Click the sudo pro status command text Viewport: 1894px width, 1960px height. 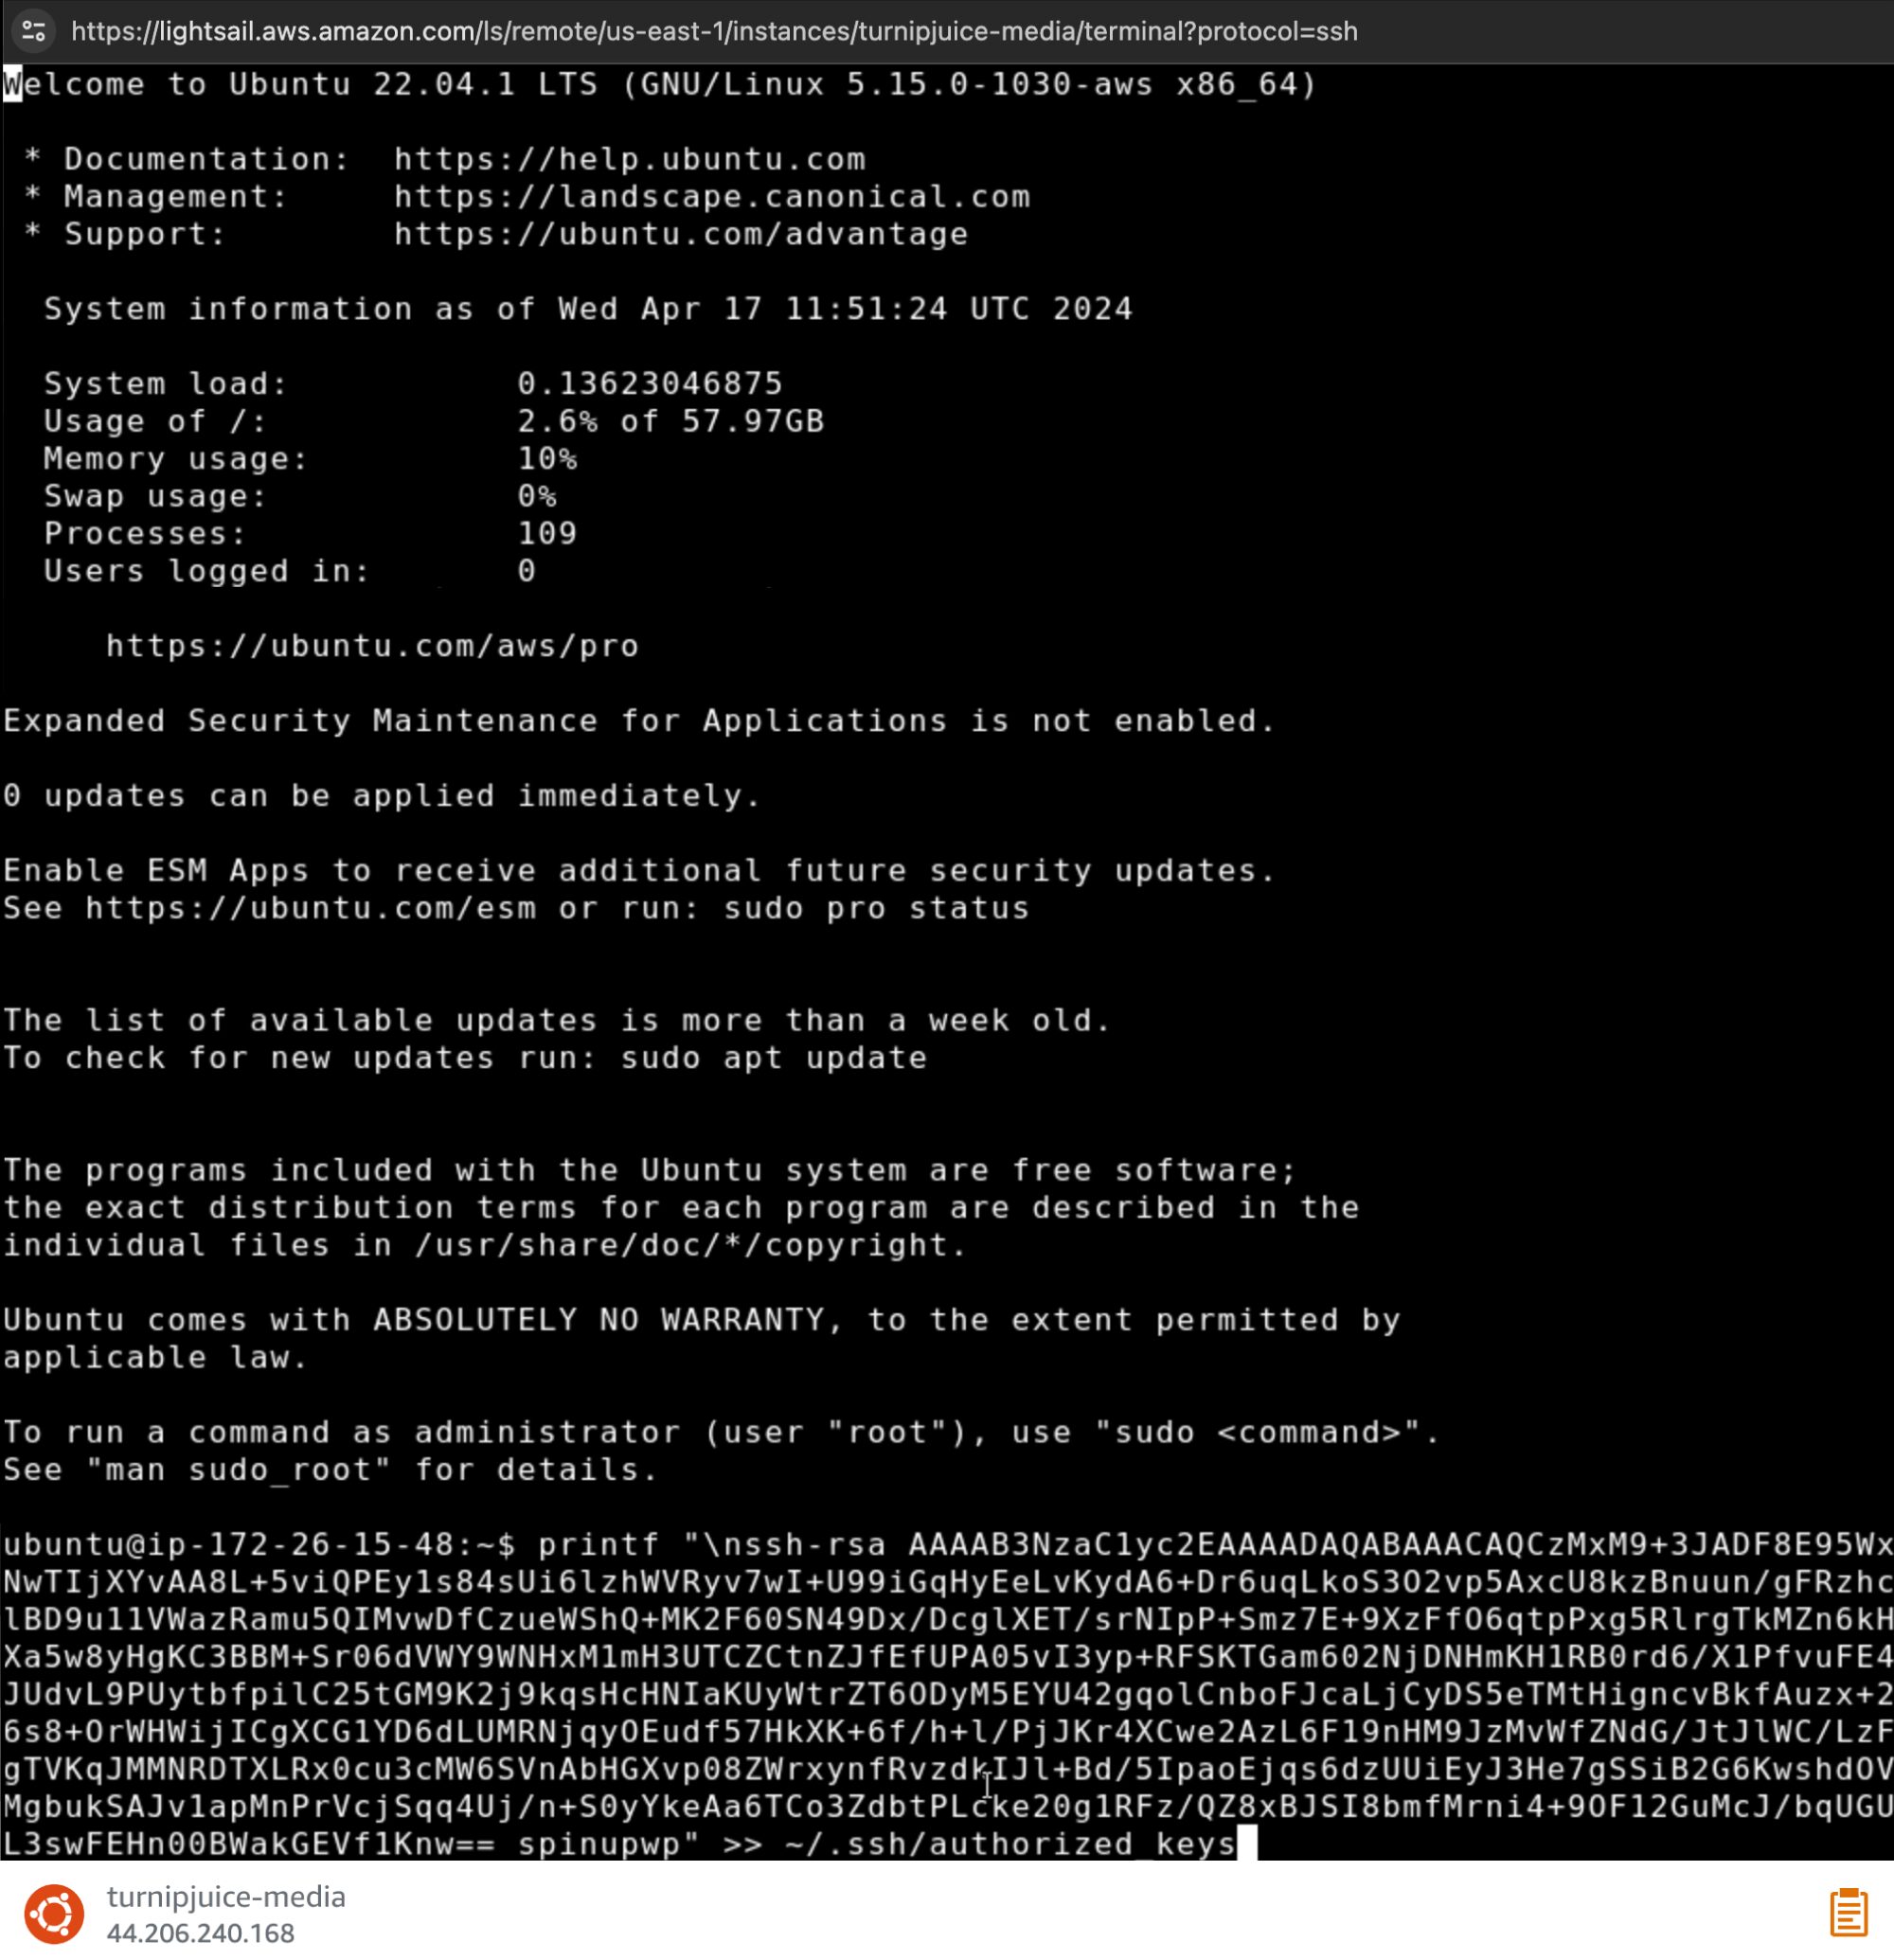tap(875, 908)
